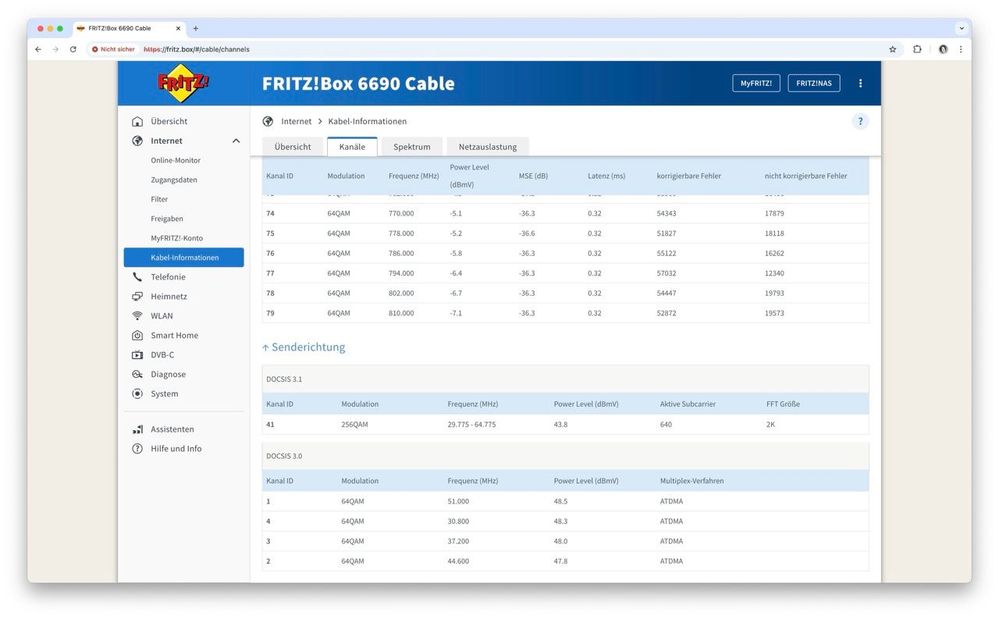Open Freigaben in the sidebar

point(167,218)
